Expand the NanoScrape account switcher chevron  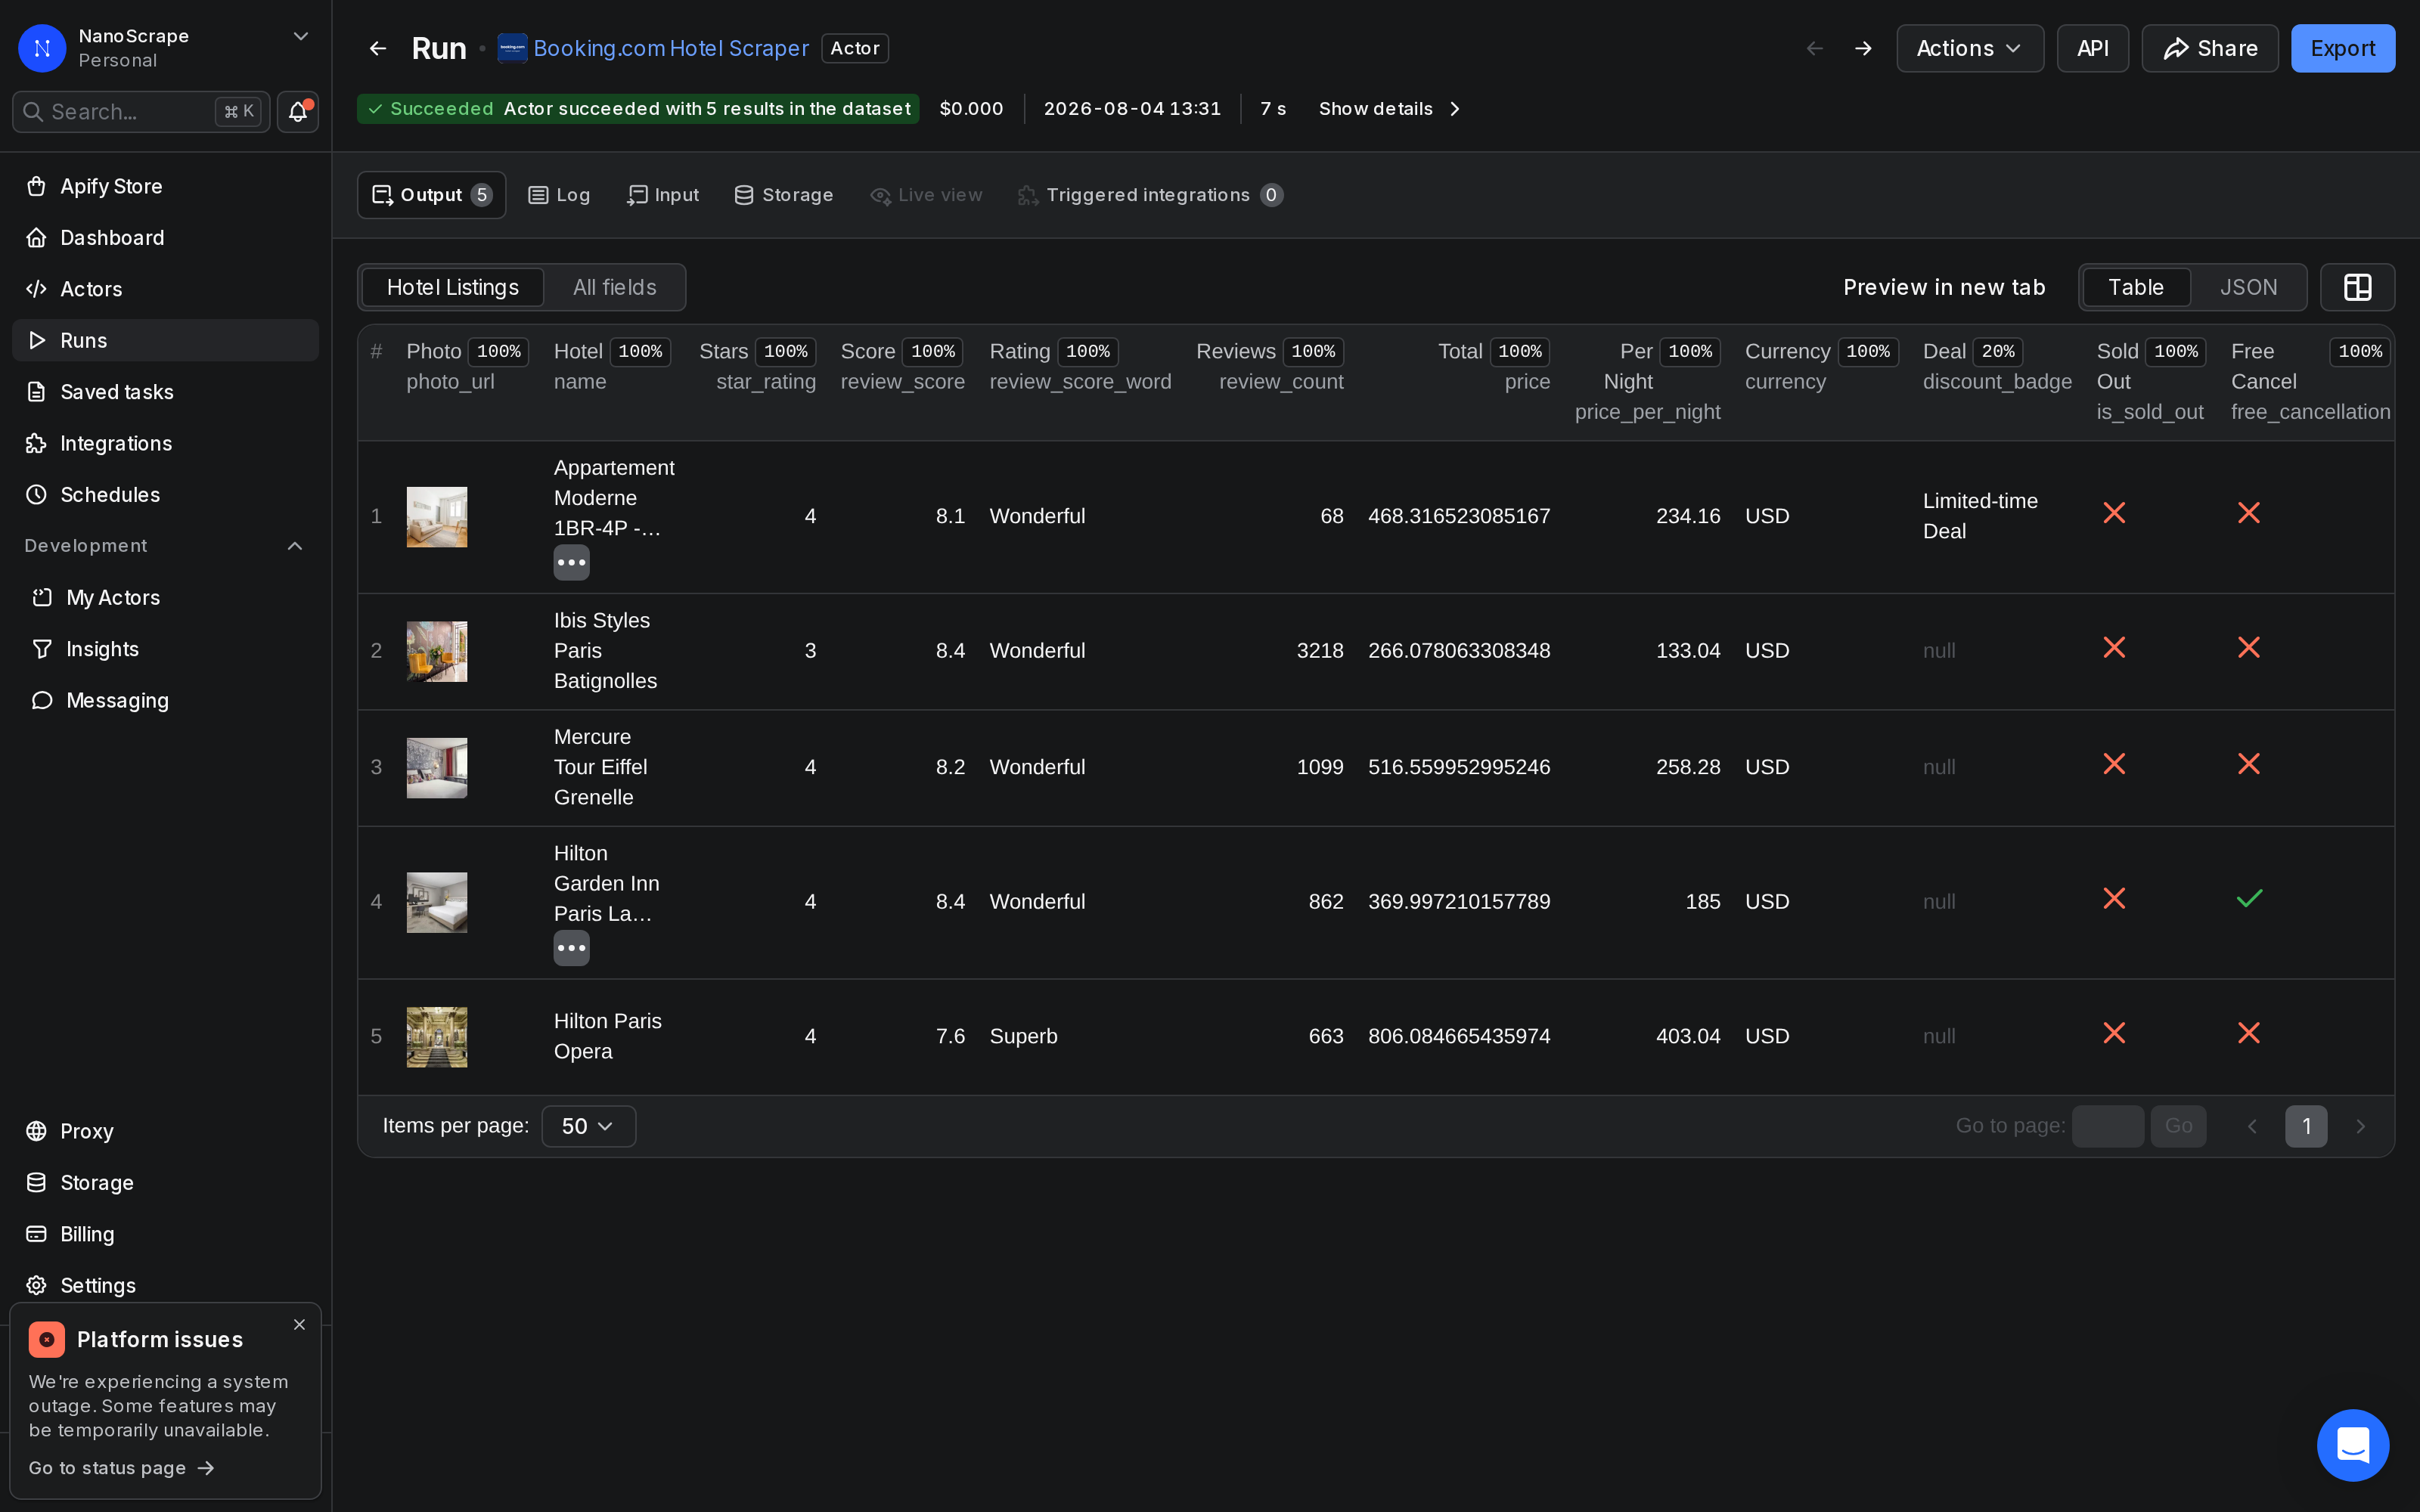tap(300, 36)
